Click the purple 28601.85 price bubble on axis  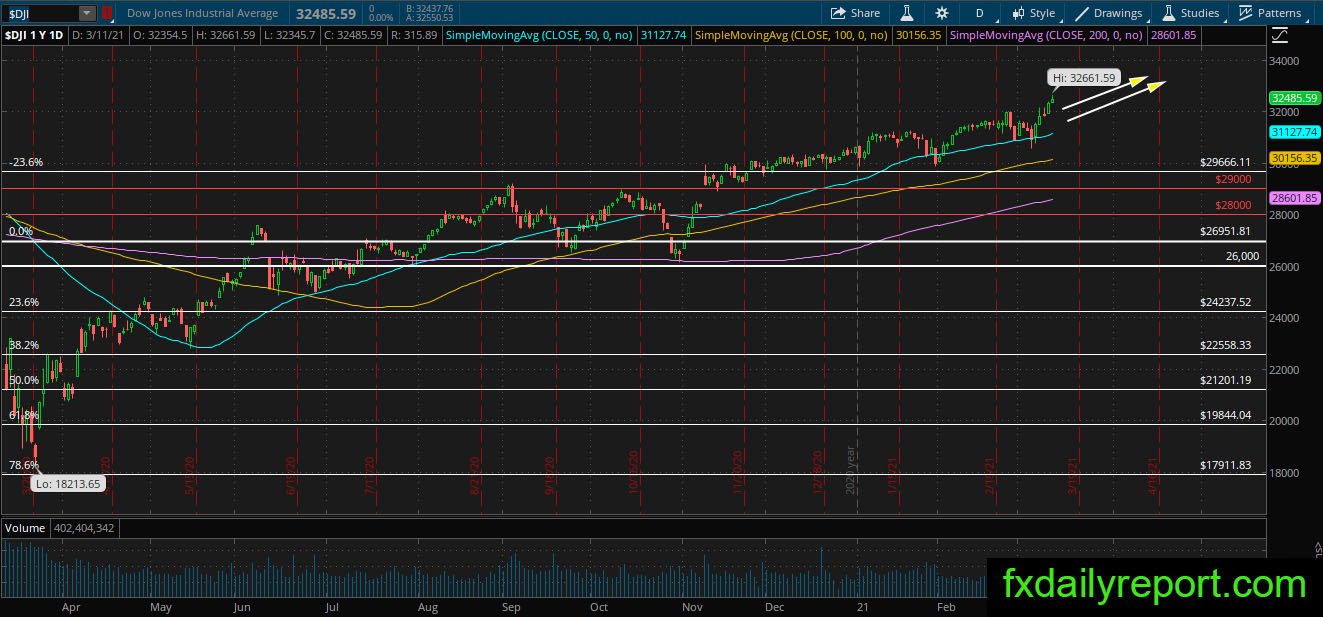click(x=1293, y=198)
